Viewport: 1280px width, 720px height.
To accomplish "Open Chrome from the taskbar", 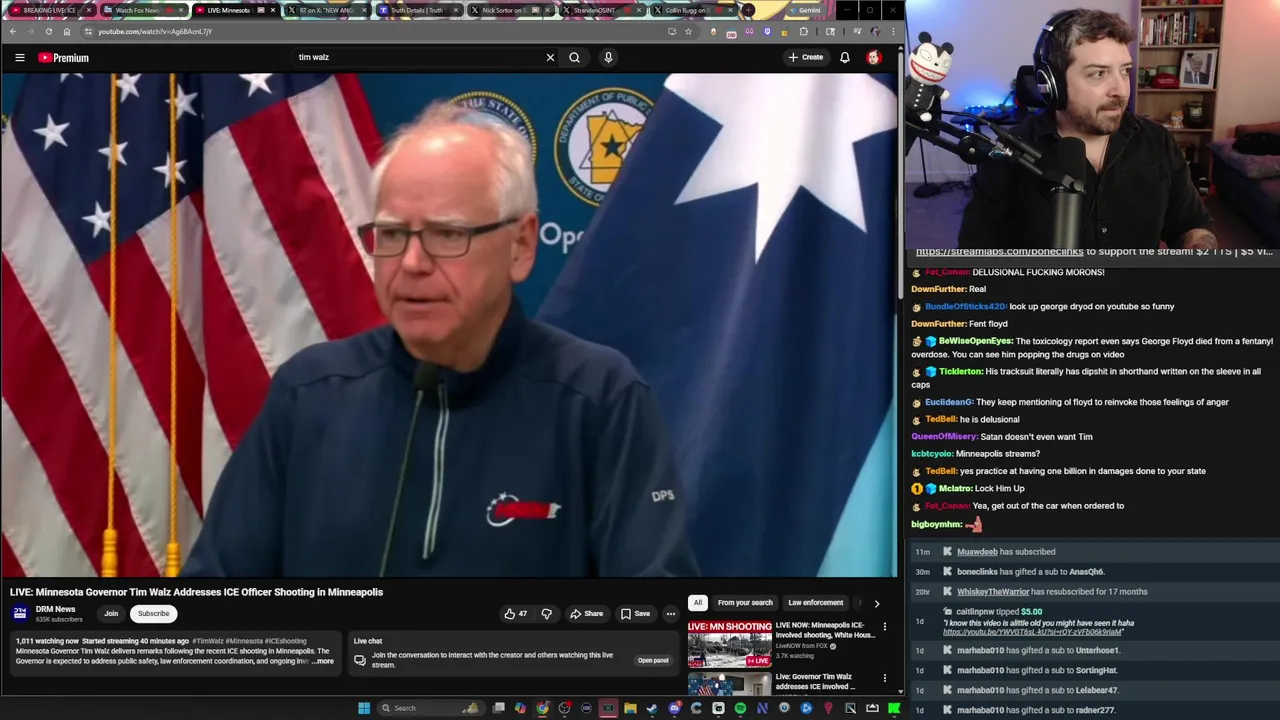I will pos(542,708).
